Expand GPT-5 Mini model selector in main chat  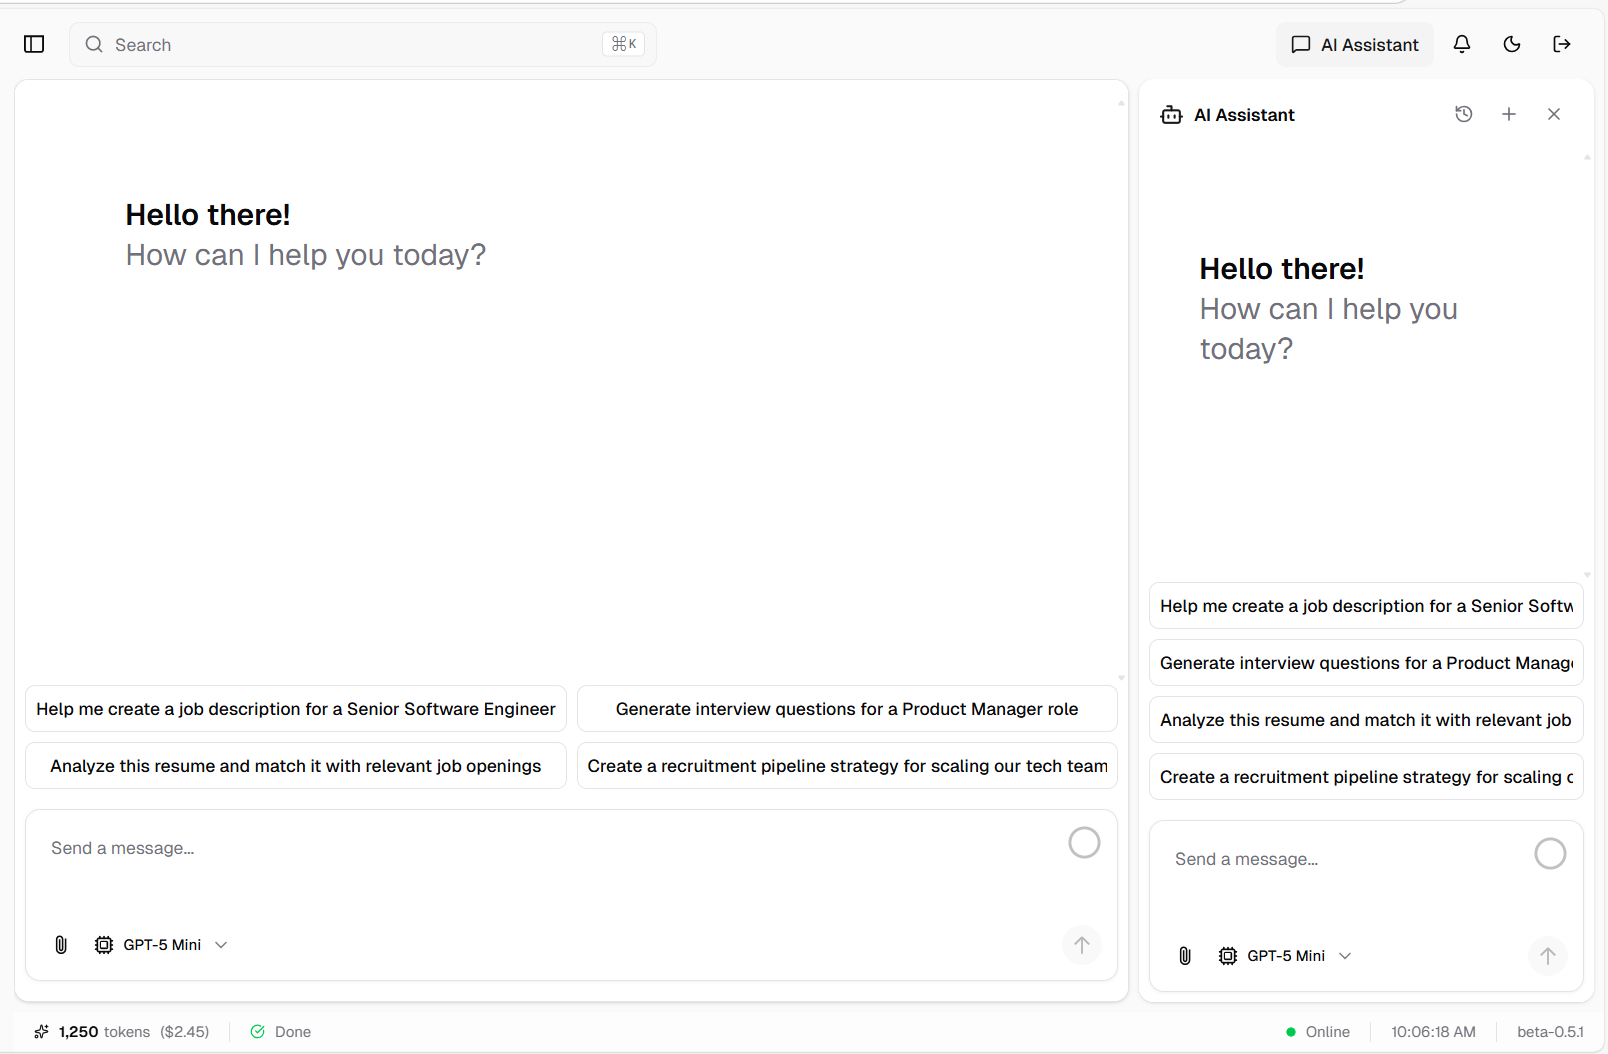[162, 945]
